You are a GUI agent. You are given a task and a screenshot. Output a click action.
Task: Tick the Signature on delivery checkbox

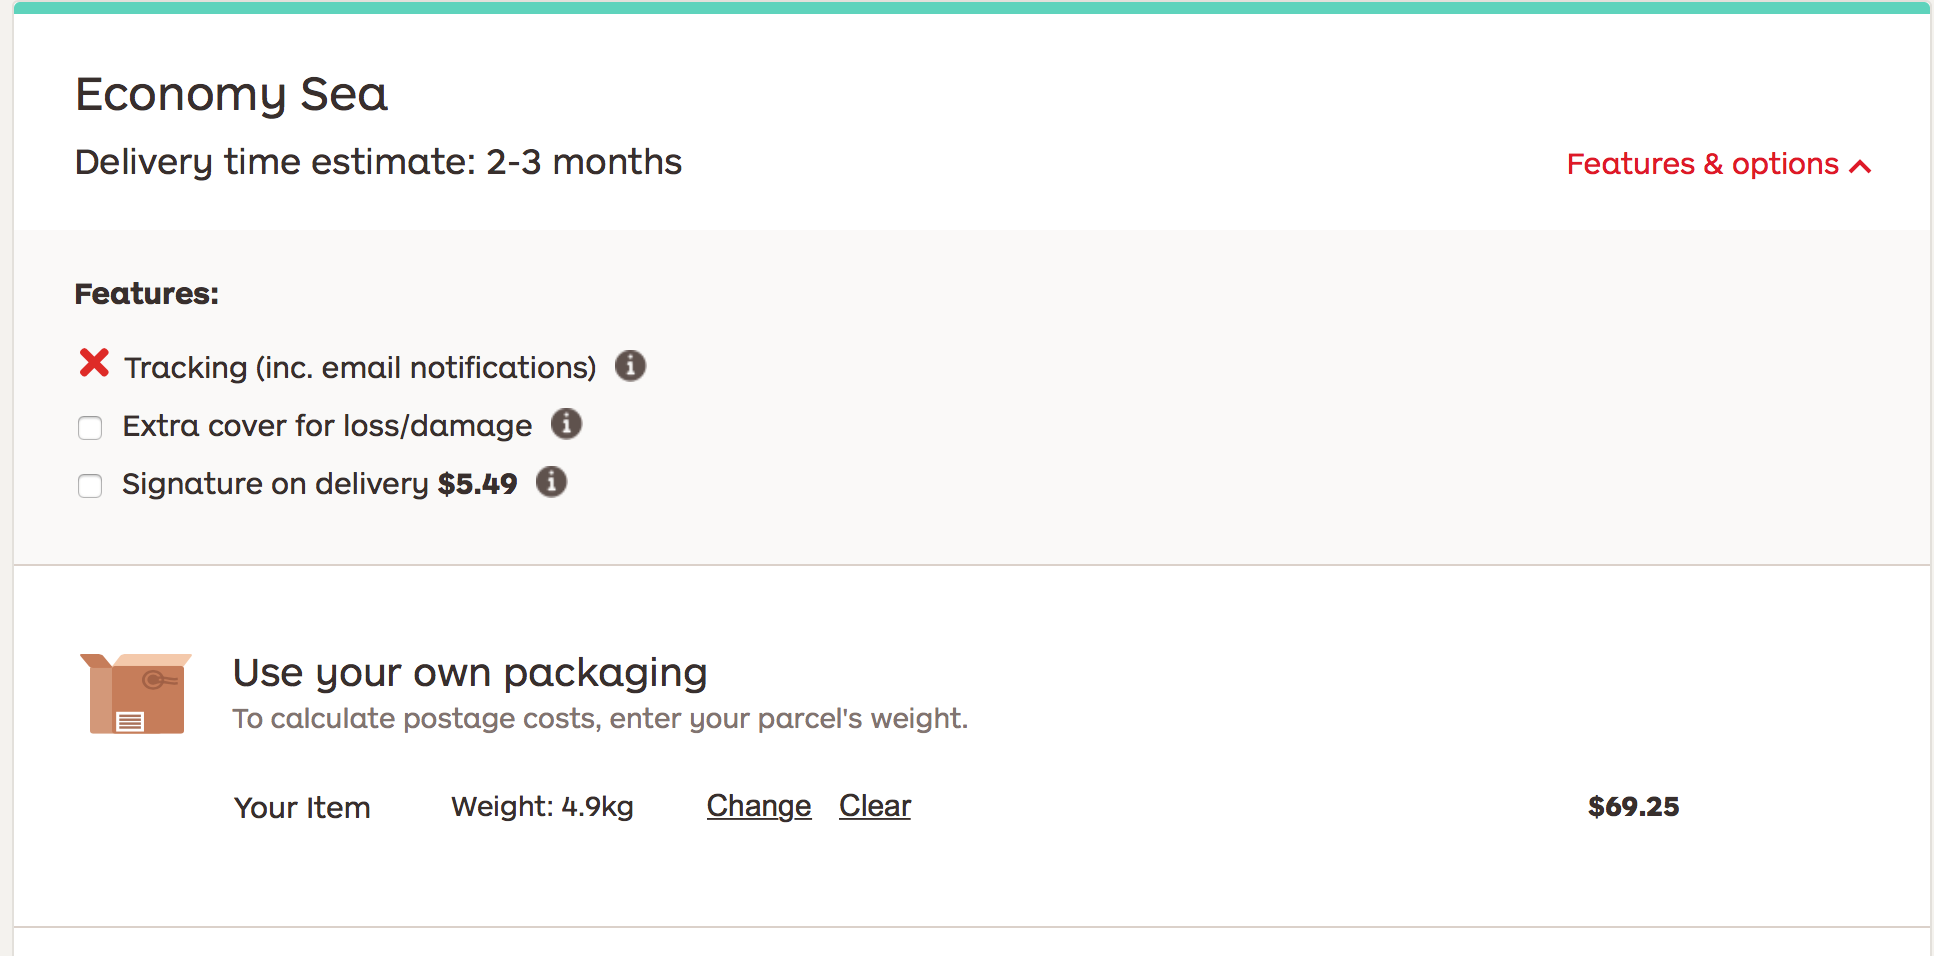pyautogui.click(x=90, y=486)
